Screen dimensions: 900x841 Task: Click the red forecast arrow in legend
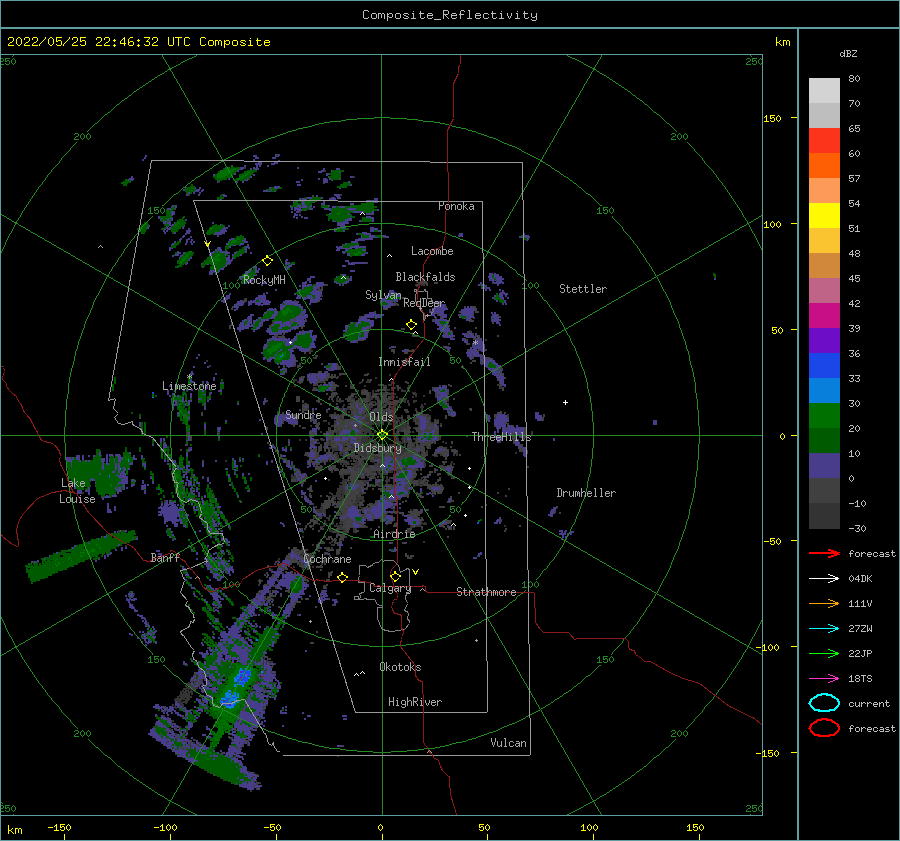pyautogui.click(x=824, y=553)
